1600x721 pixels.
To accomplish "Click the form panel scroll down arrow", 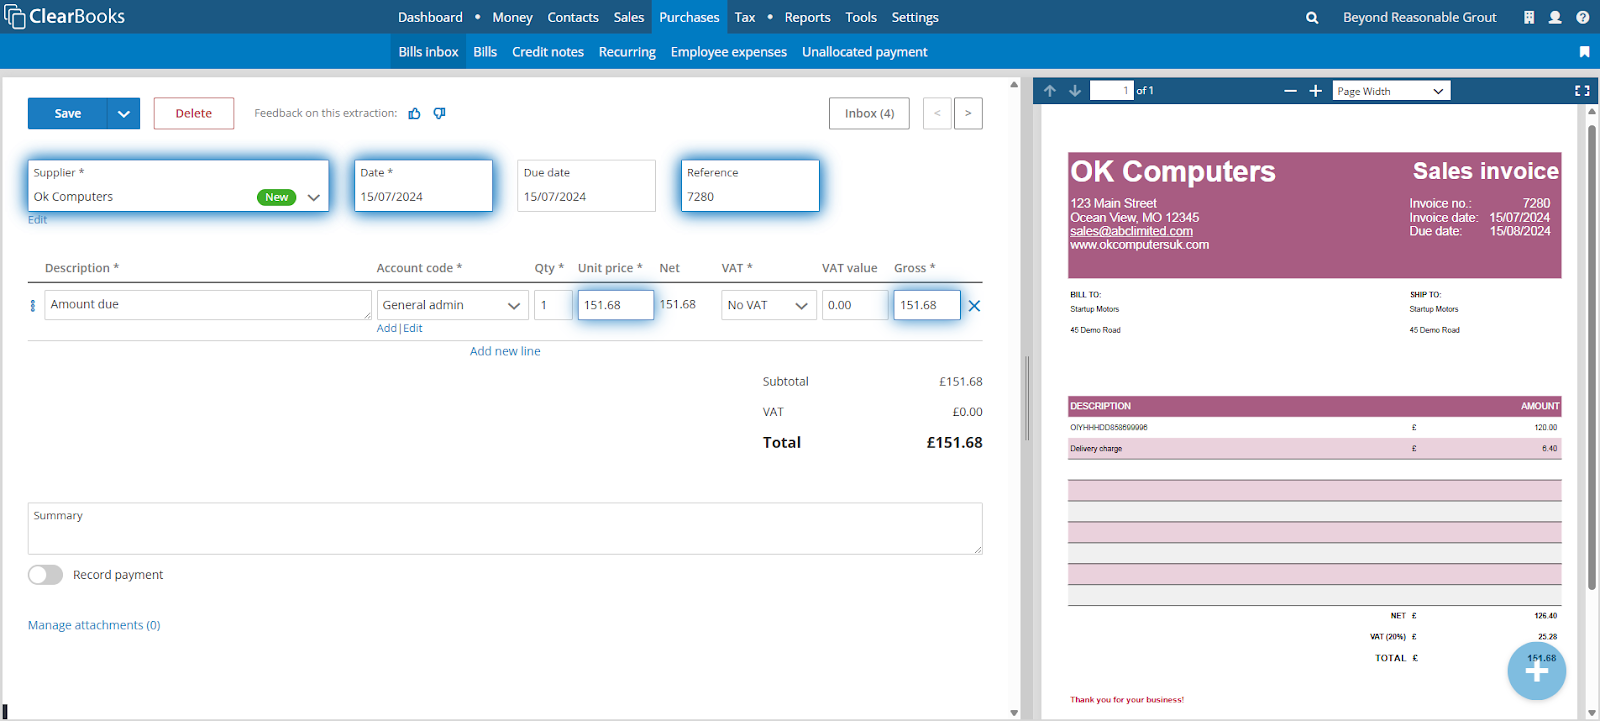I will pyautogui.click(x=1014, y=712).
